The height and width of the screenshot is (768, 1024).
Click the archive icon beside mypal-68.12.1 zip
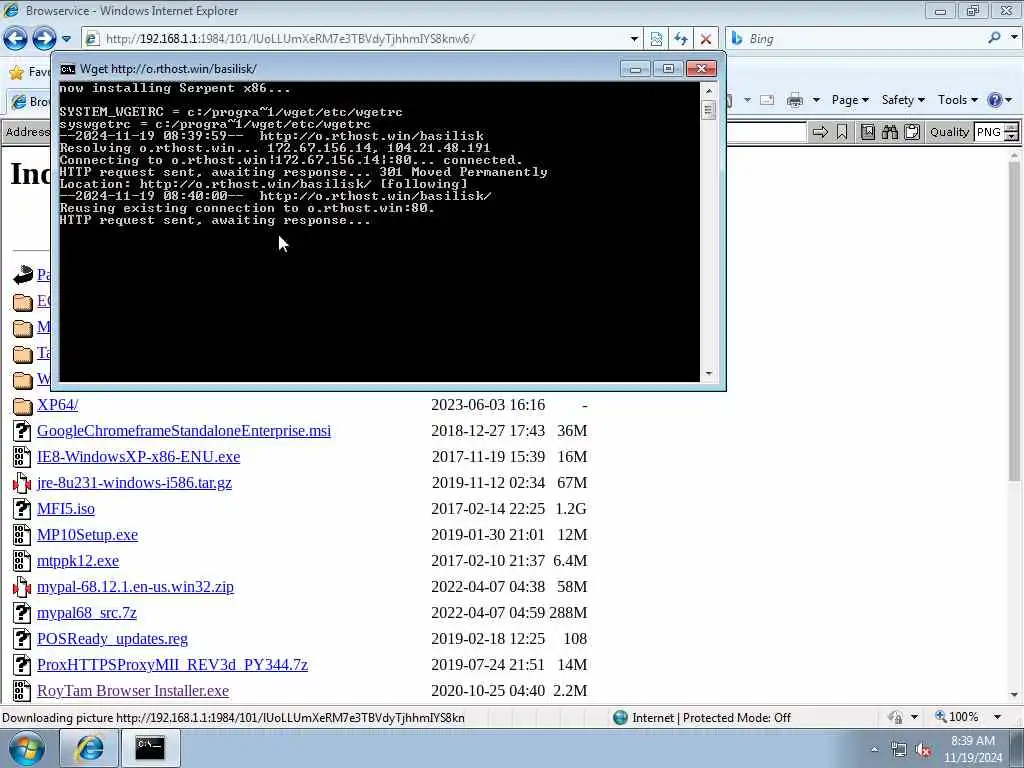(22, 587)
